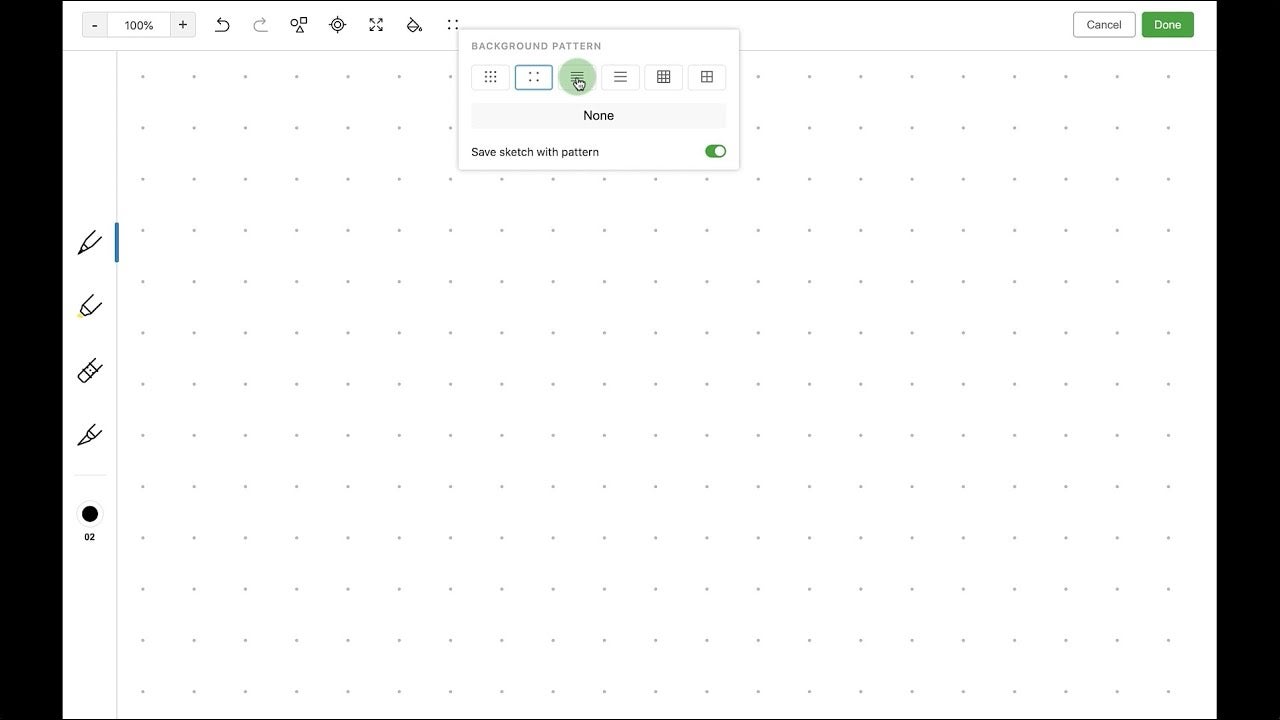This screenshot has height=720, width=1280.
Task: Disable Save sketch with pattern toggle
Action: [x=715, y=151]
